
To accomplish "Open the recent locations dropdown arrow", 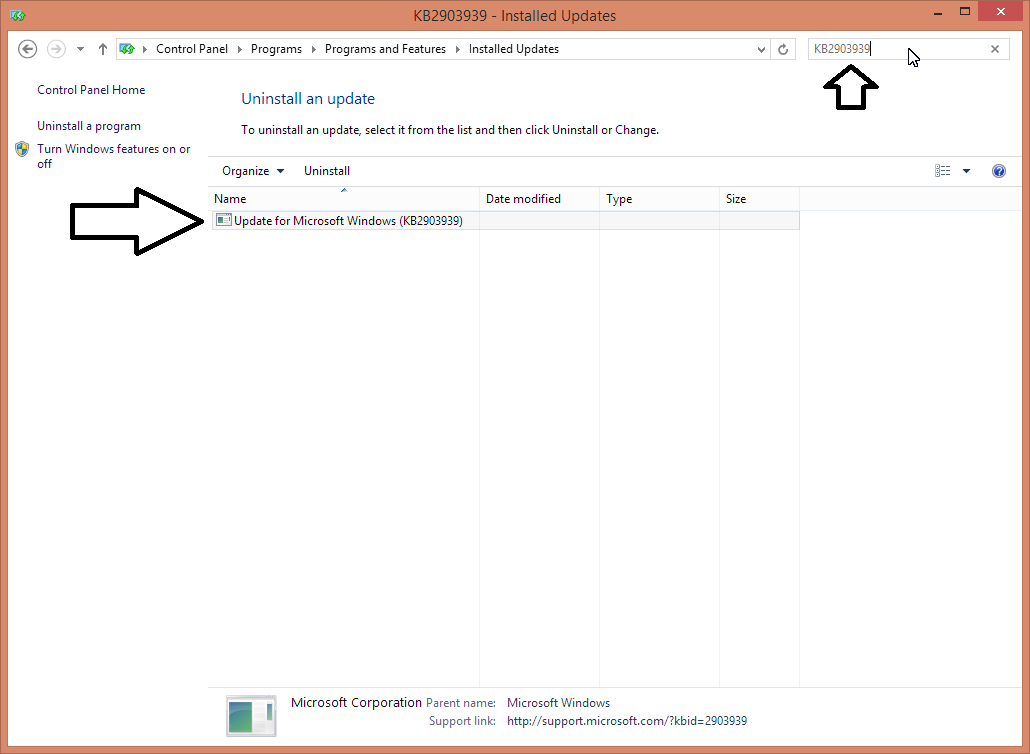I will tap(80, 49).
